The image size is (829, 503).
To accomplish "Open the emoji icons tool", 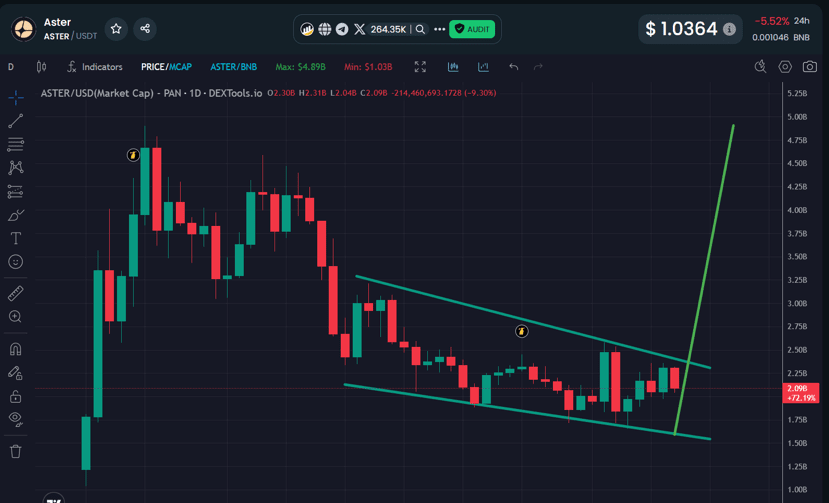I will (16, 261).
